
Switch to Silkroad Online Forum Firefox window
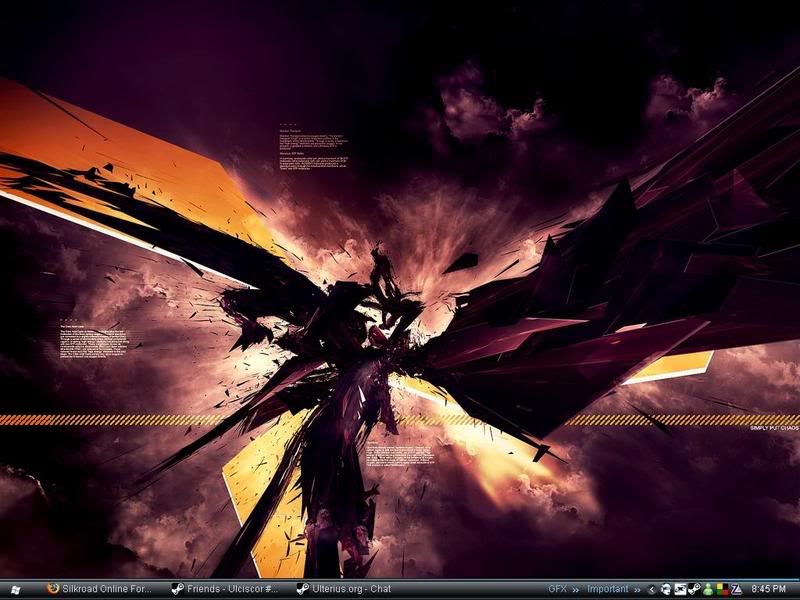99,589
